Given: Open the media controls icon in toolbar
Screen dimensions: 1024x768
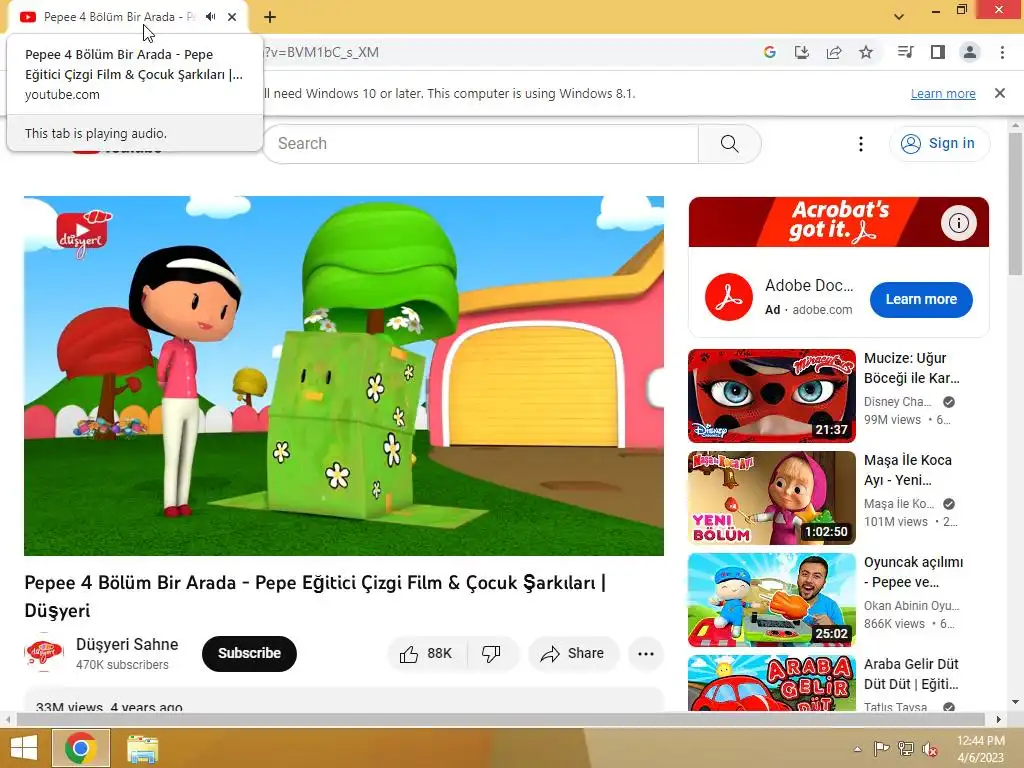Looking at the screenshot, I should 905,52.
